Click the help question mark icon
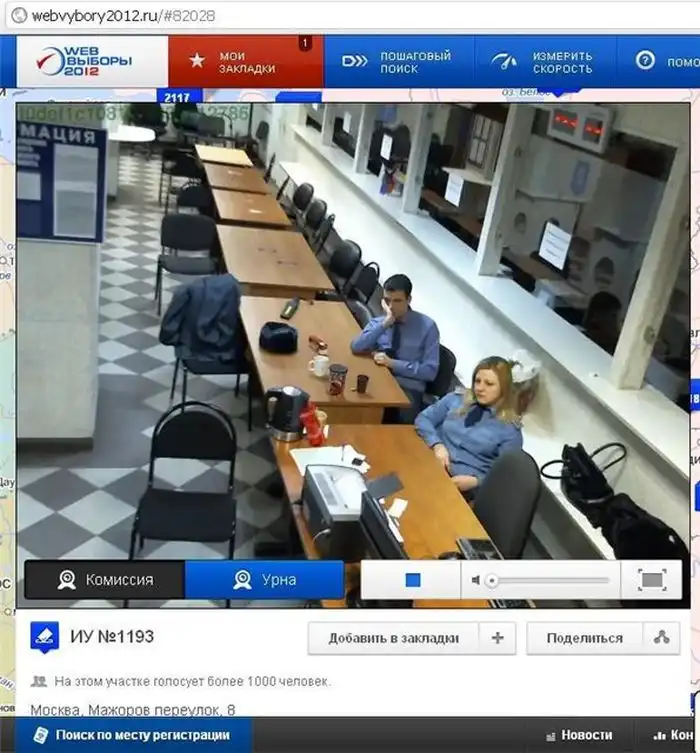The image size is (700, 753). (x=645, y=61)
